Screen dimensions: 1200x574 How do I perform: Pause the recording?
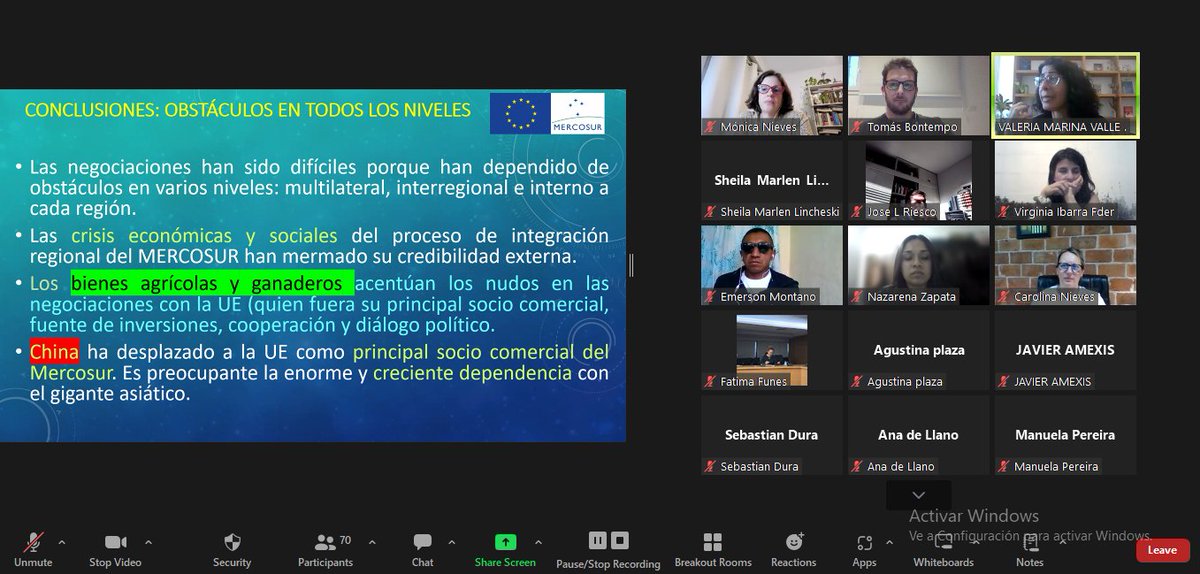click(x=597, y=541)
